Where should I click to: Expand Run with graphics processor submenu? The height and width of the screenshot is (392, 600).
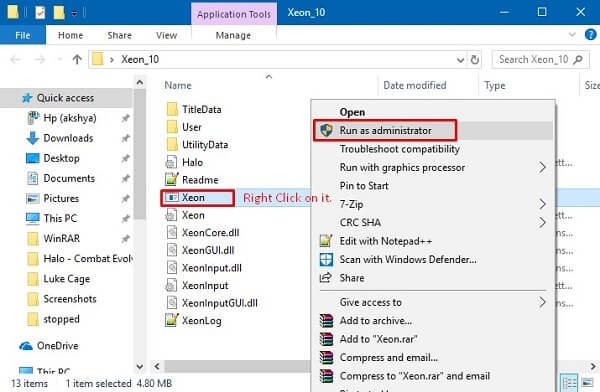point(542,167)
